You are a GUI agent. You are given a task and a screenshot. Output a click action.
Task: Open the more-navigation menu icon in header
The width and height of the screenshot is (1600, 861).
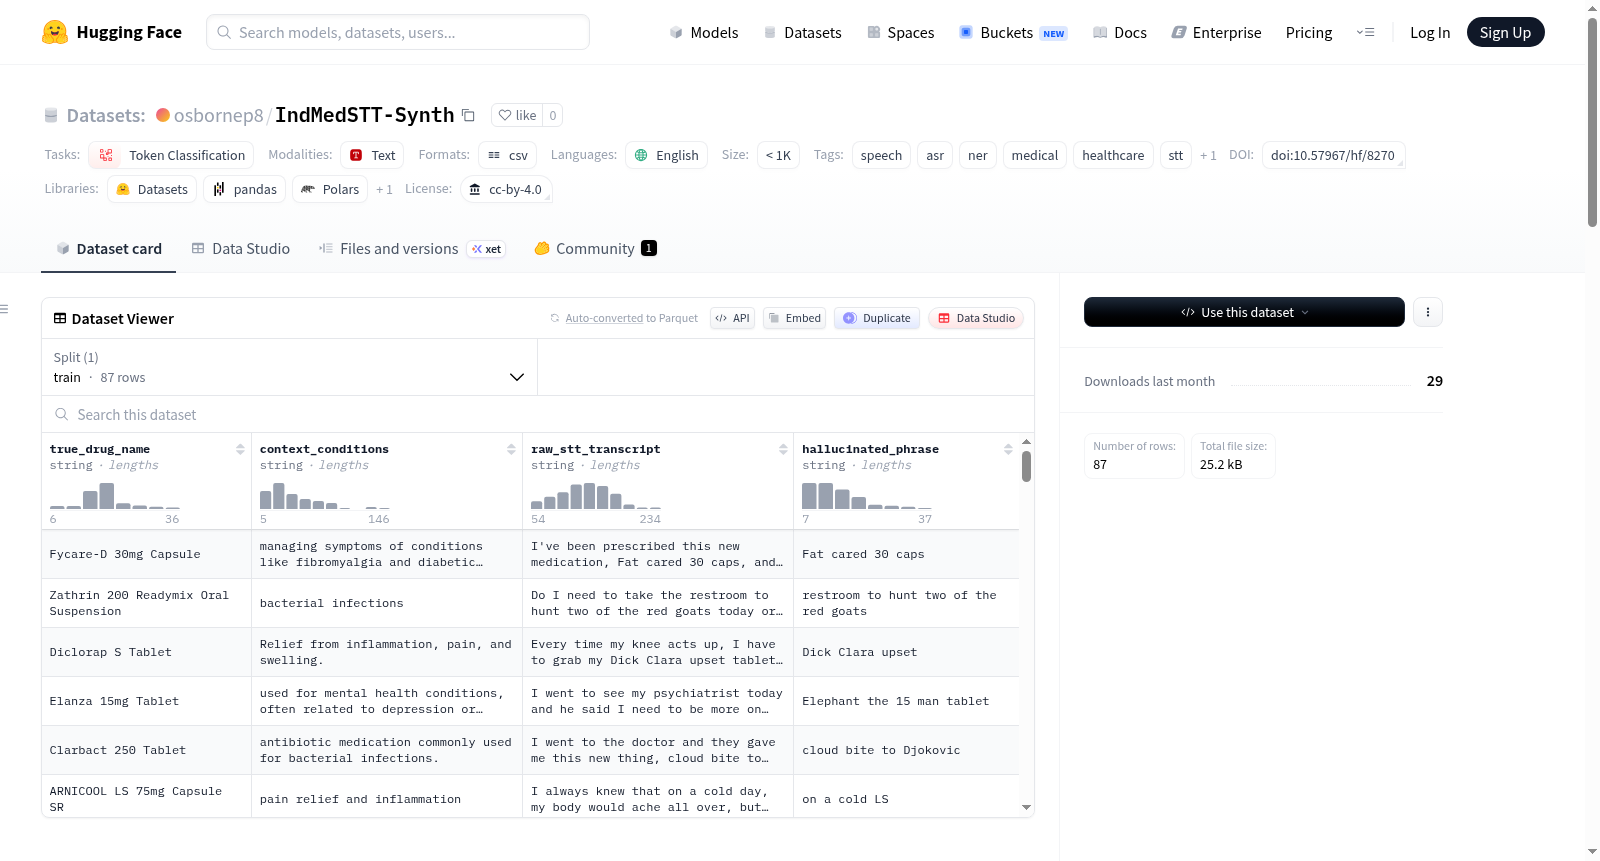point(1365,32)
